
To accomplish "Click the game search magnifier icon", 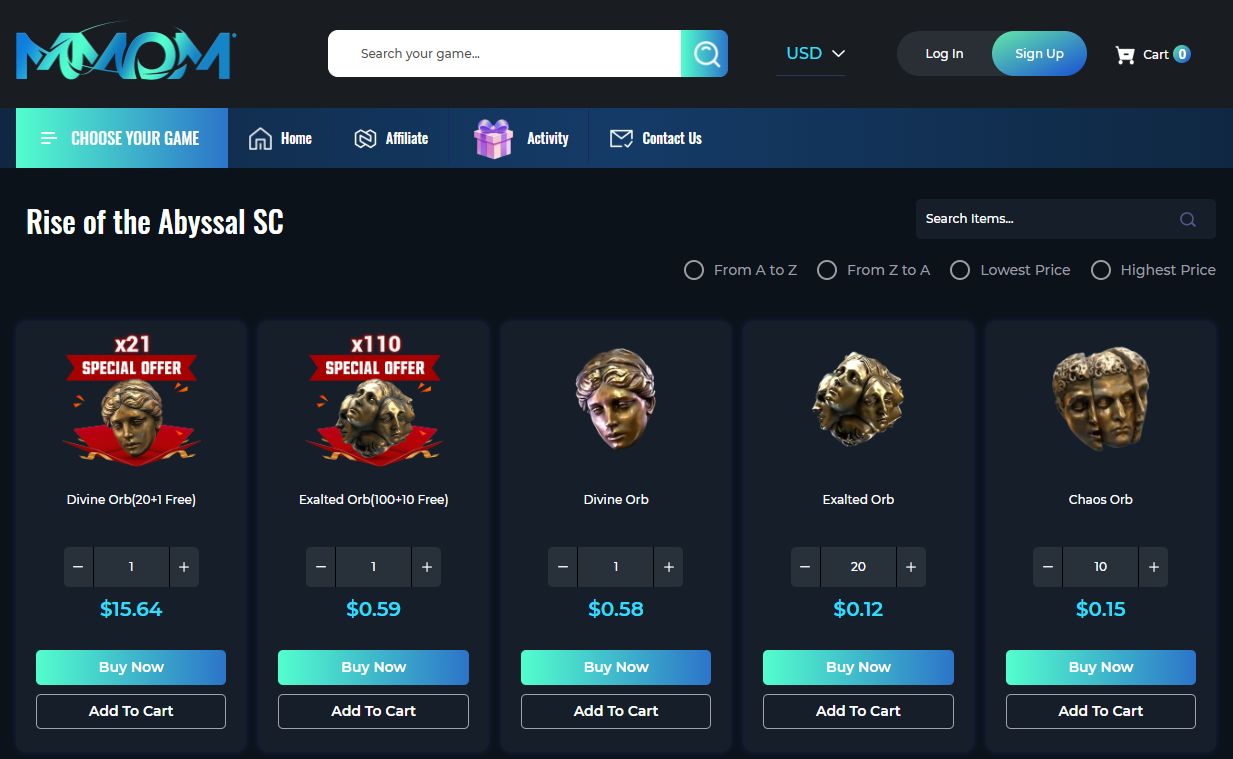I will [x=705, y=54].
